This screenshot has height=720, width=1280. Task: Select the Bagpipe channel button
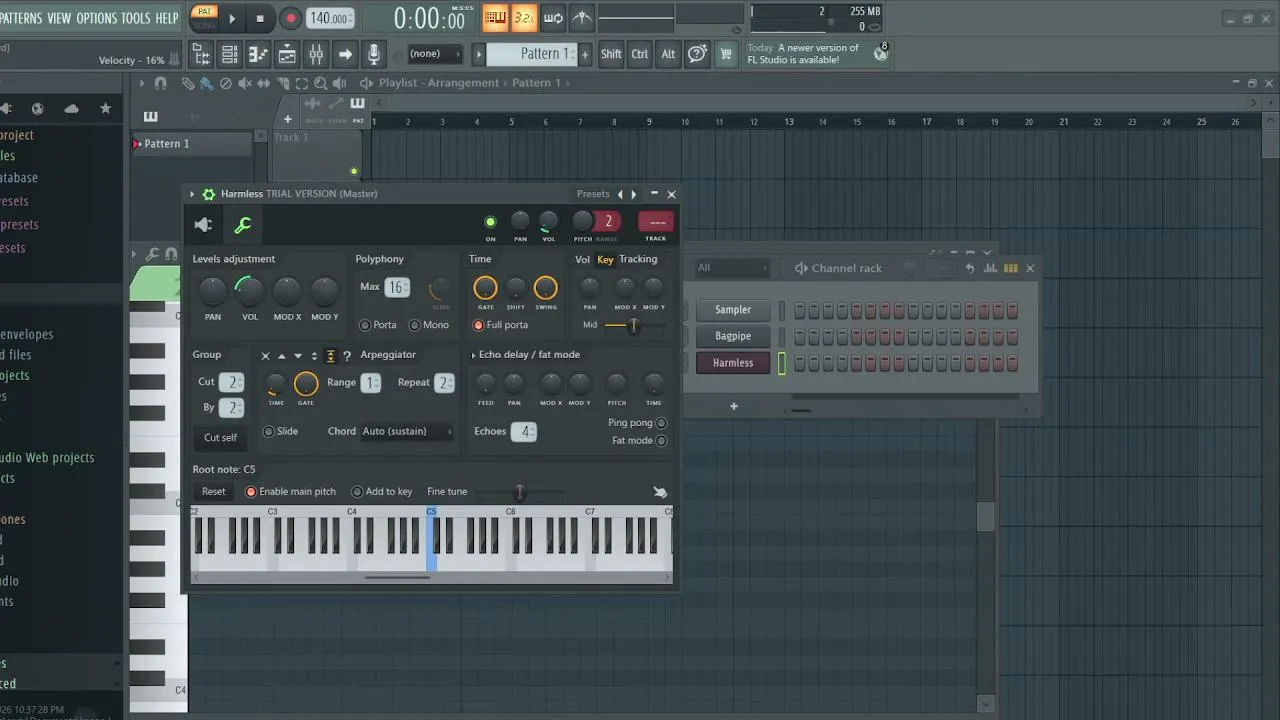[733, 336]
